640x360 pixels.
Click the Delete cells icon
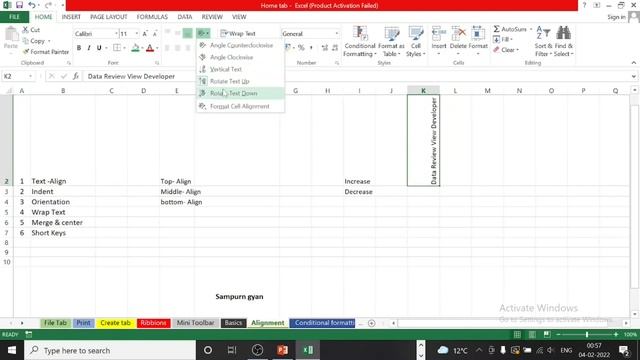coord(458,33)
